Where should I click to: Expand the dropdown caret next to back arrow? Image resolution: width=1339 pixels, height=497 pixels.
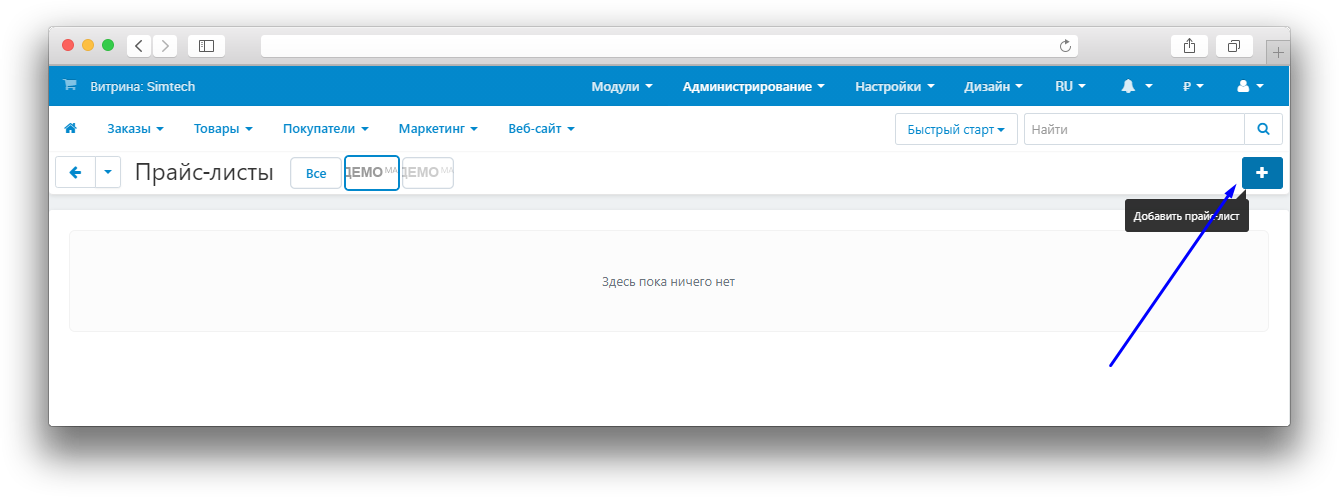[108, 173]
